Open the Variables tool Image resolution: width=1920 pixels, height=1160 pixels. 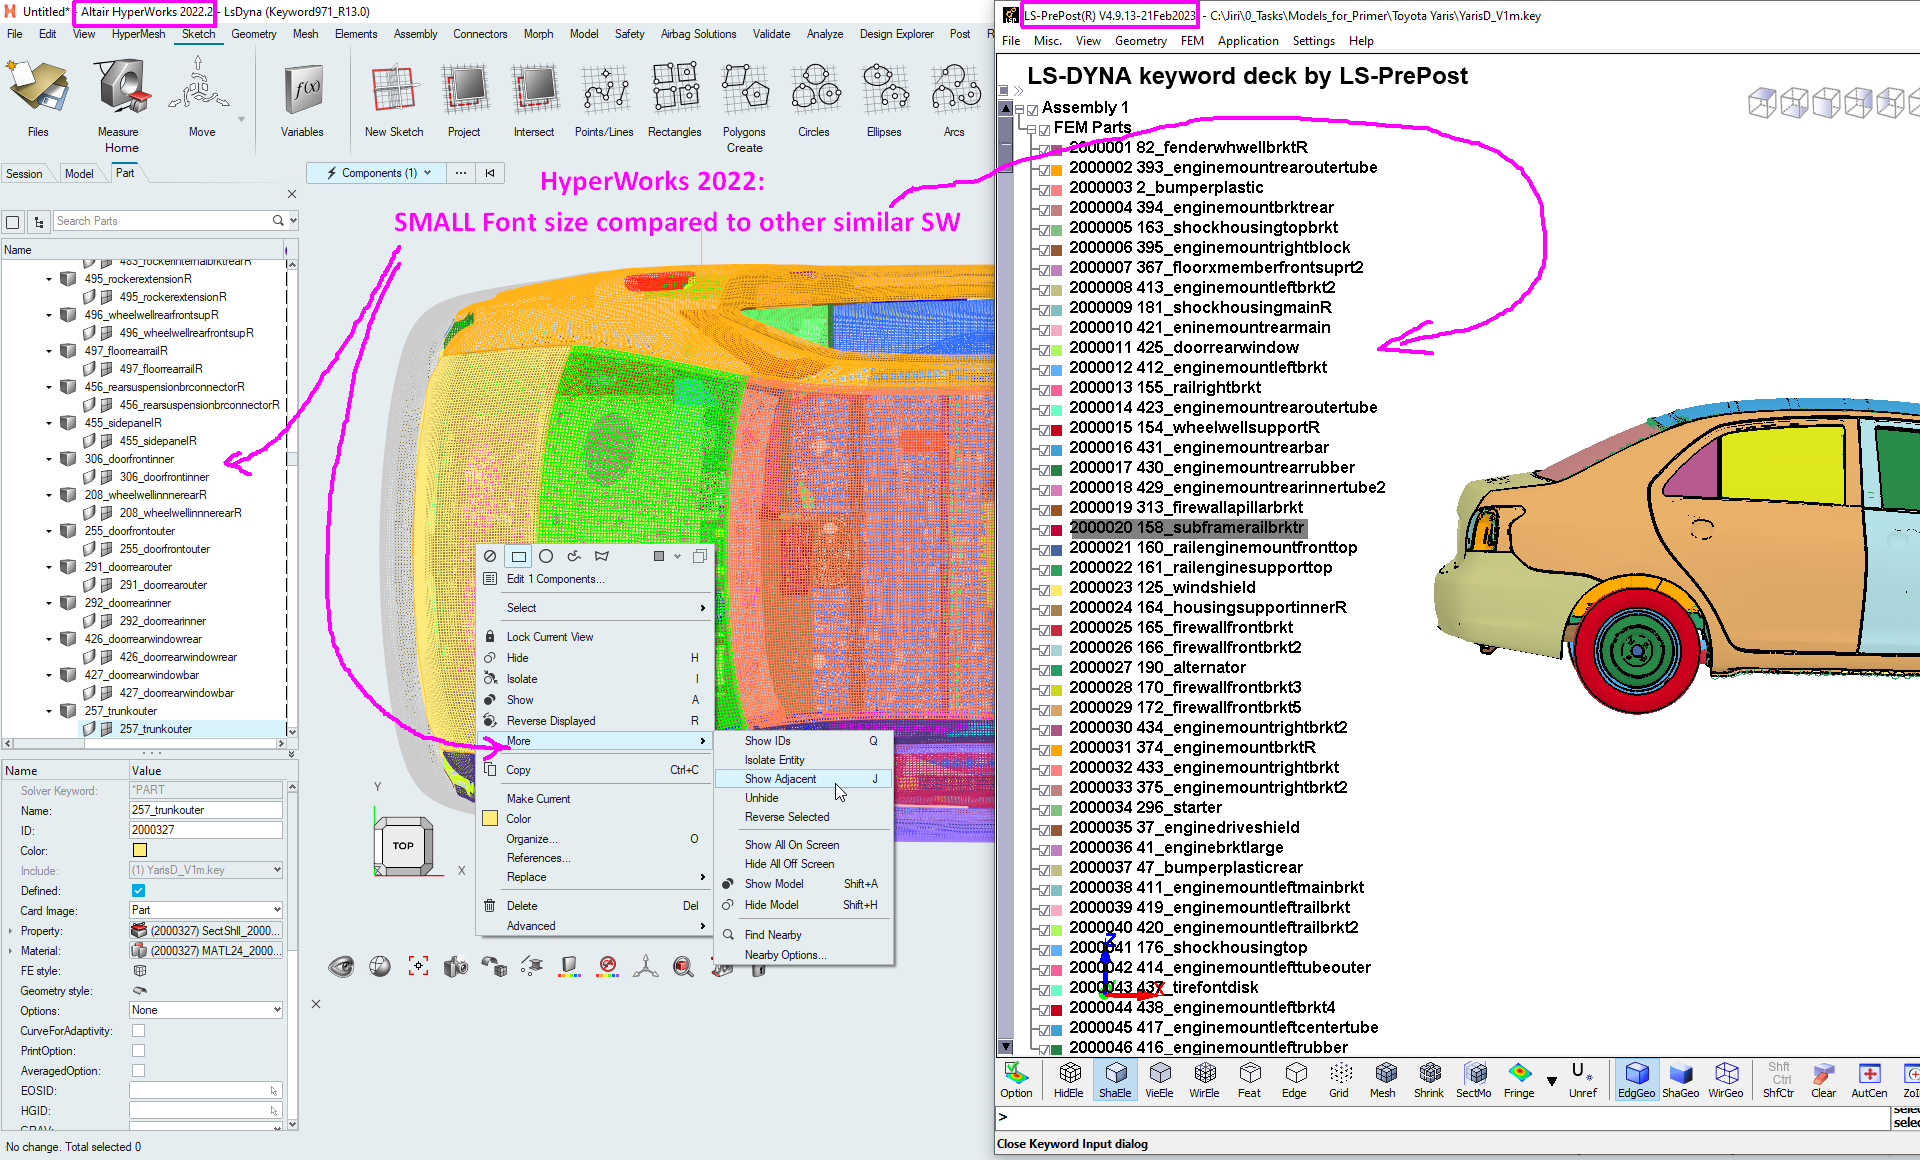click(302, 90)
